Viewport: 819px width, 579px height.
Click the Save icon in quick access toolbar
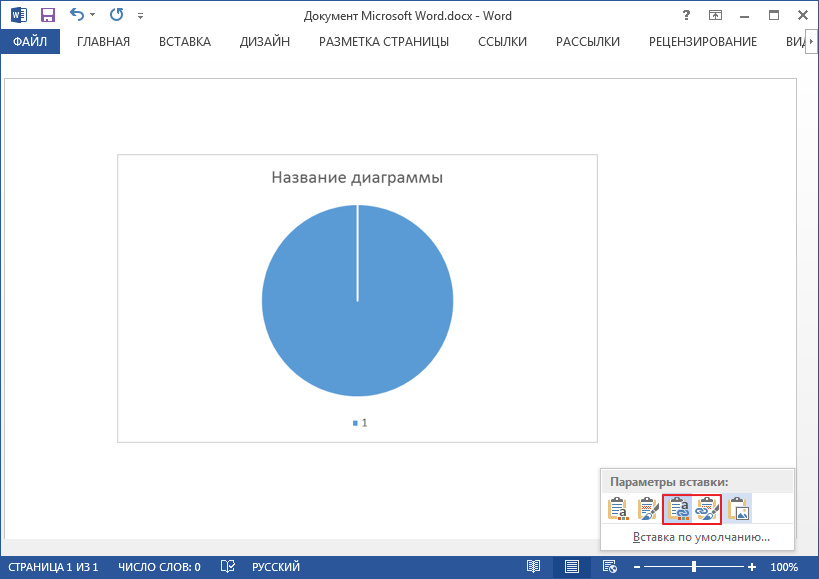click(x=47, y=15)
